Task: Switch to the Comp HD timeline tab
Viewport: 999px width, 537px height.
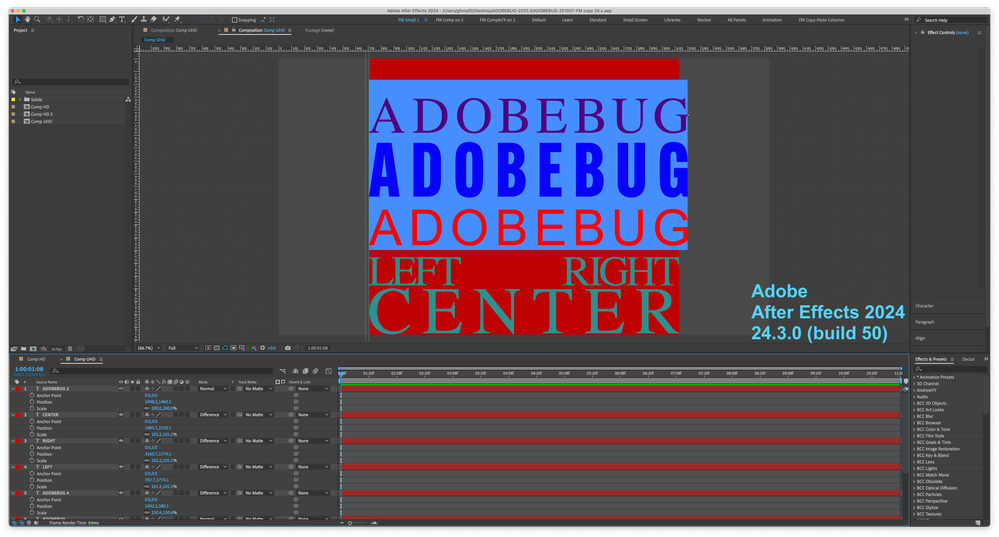Action: (x=36, y=359)
